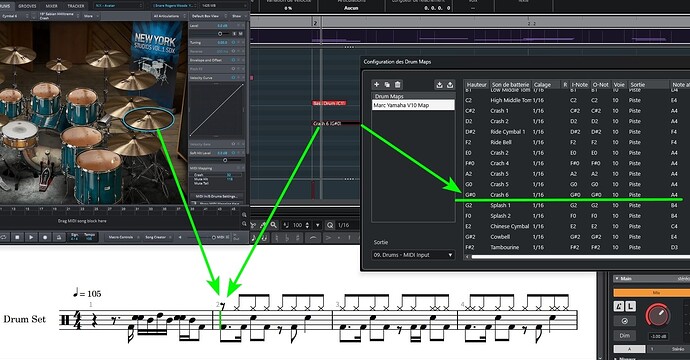
Task: Toggle the M mute button under Level
Action: point(241,34)
